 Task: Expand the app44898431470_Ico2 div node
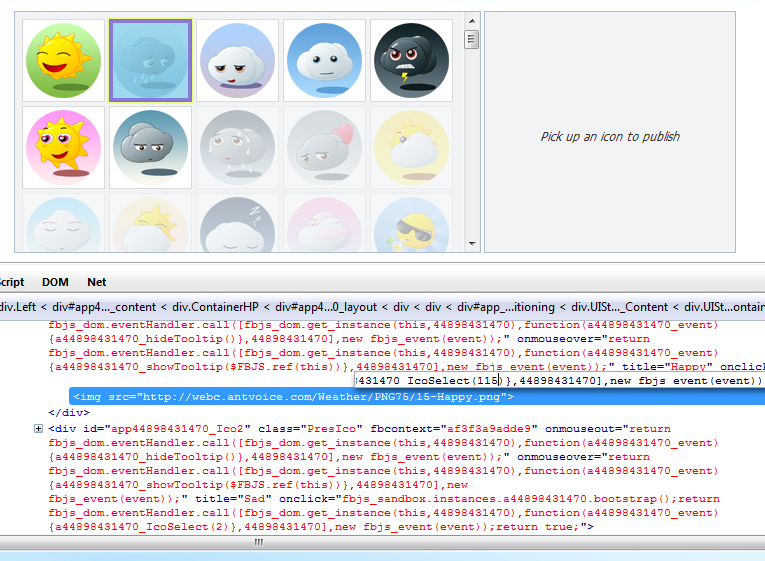click(38, 428)
